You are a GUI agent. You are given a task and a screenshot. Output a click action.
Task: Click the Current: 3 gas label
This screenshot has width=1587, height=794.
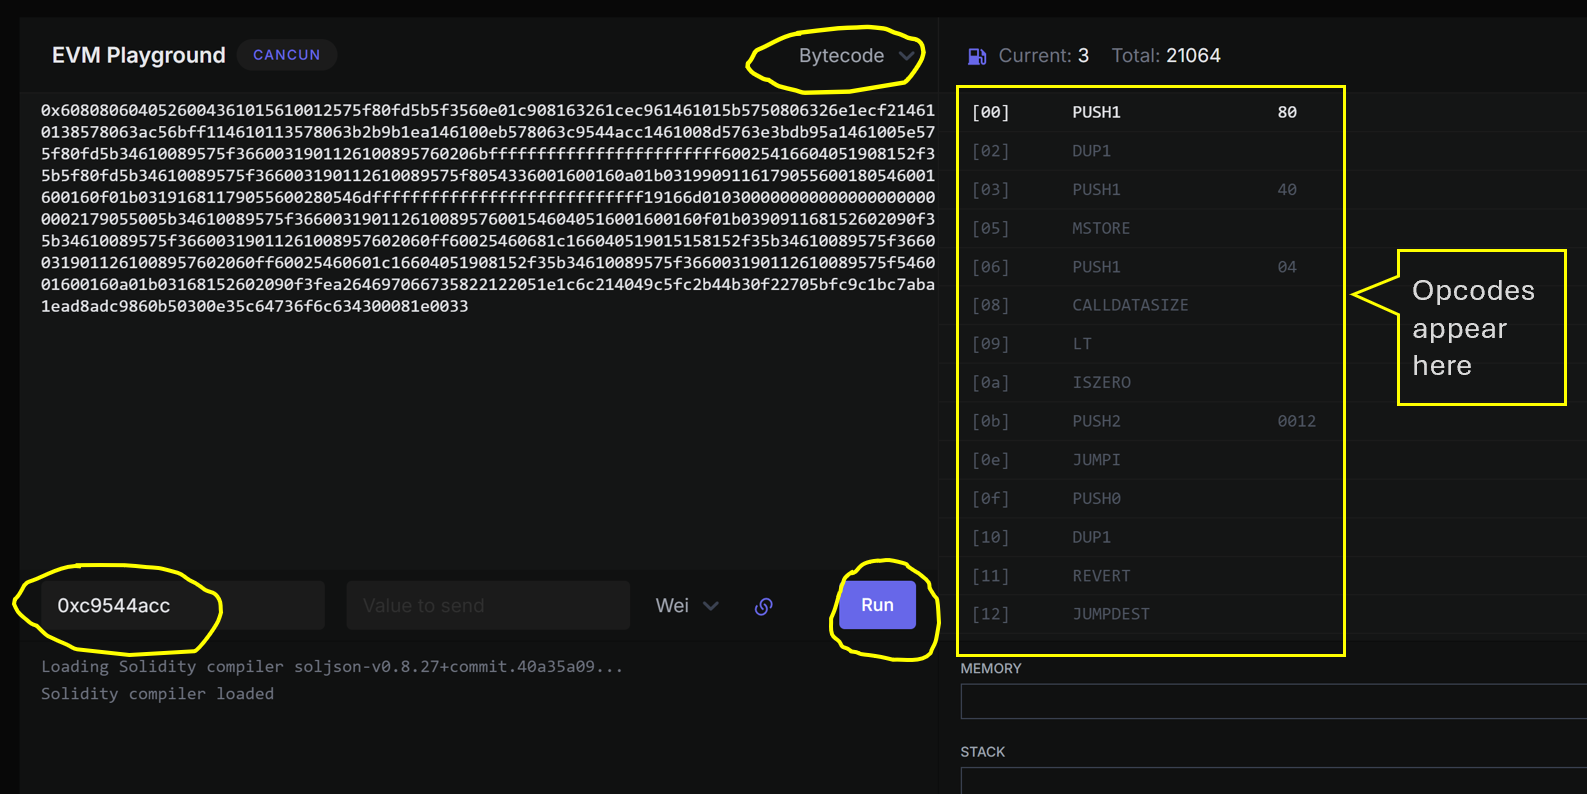click(1043, 56)
